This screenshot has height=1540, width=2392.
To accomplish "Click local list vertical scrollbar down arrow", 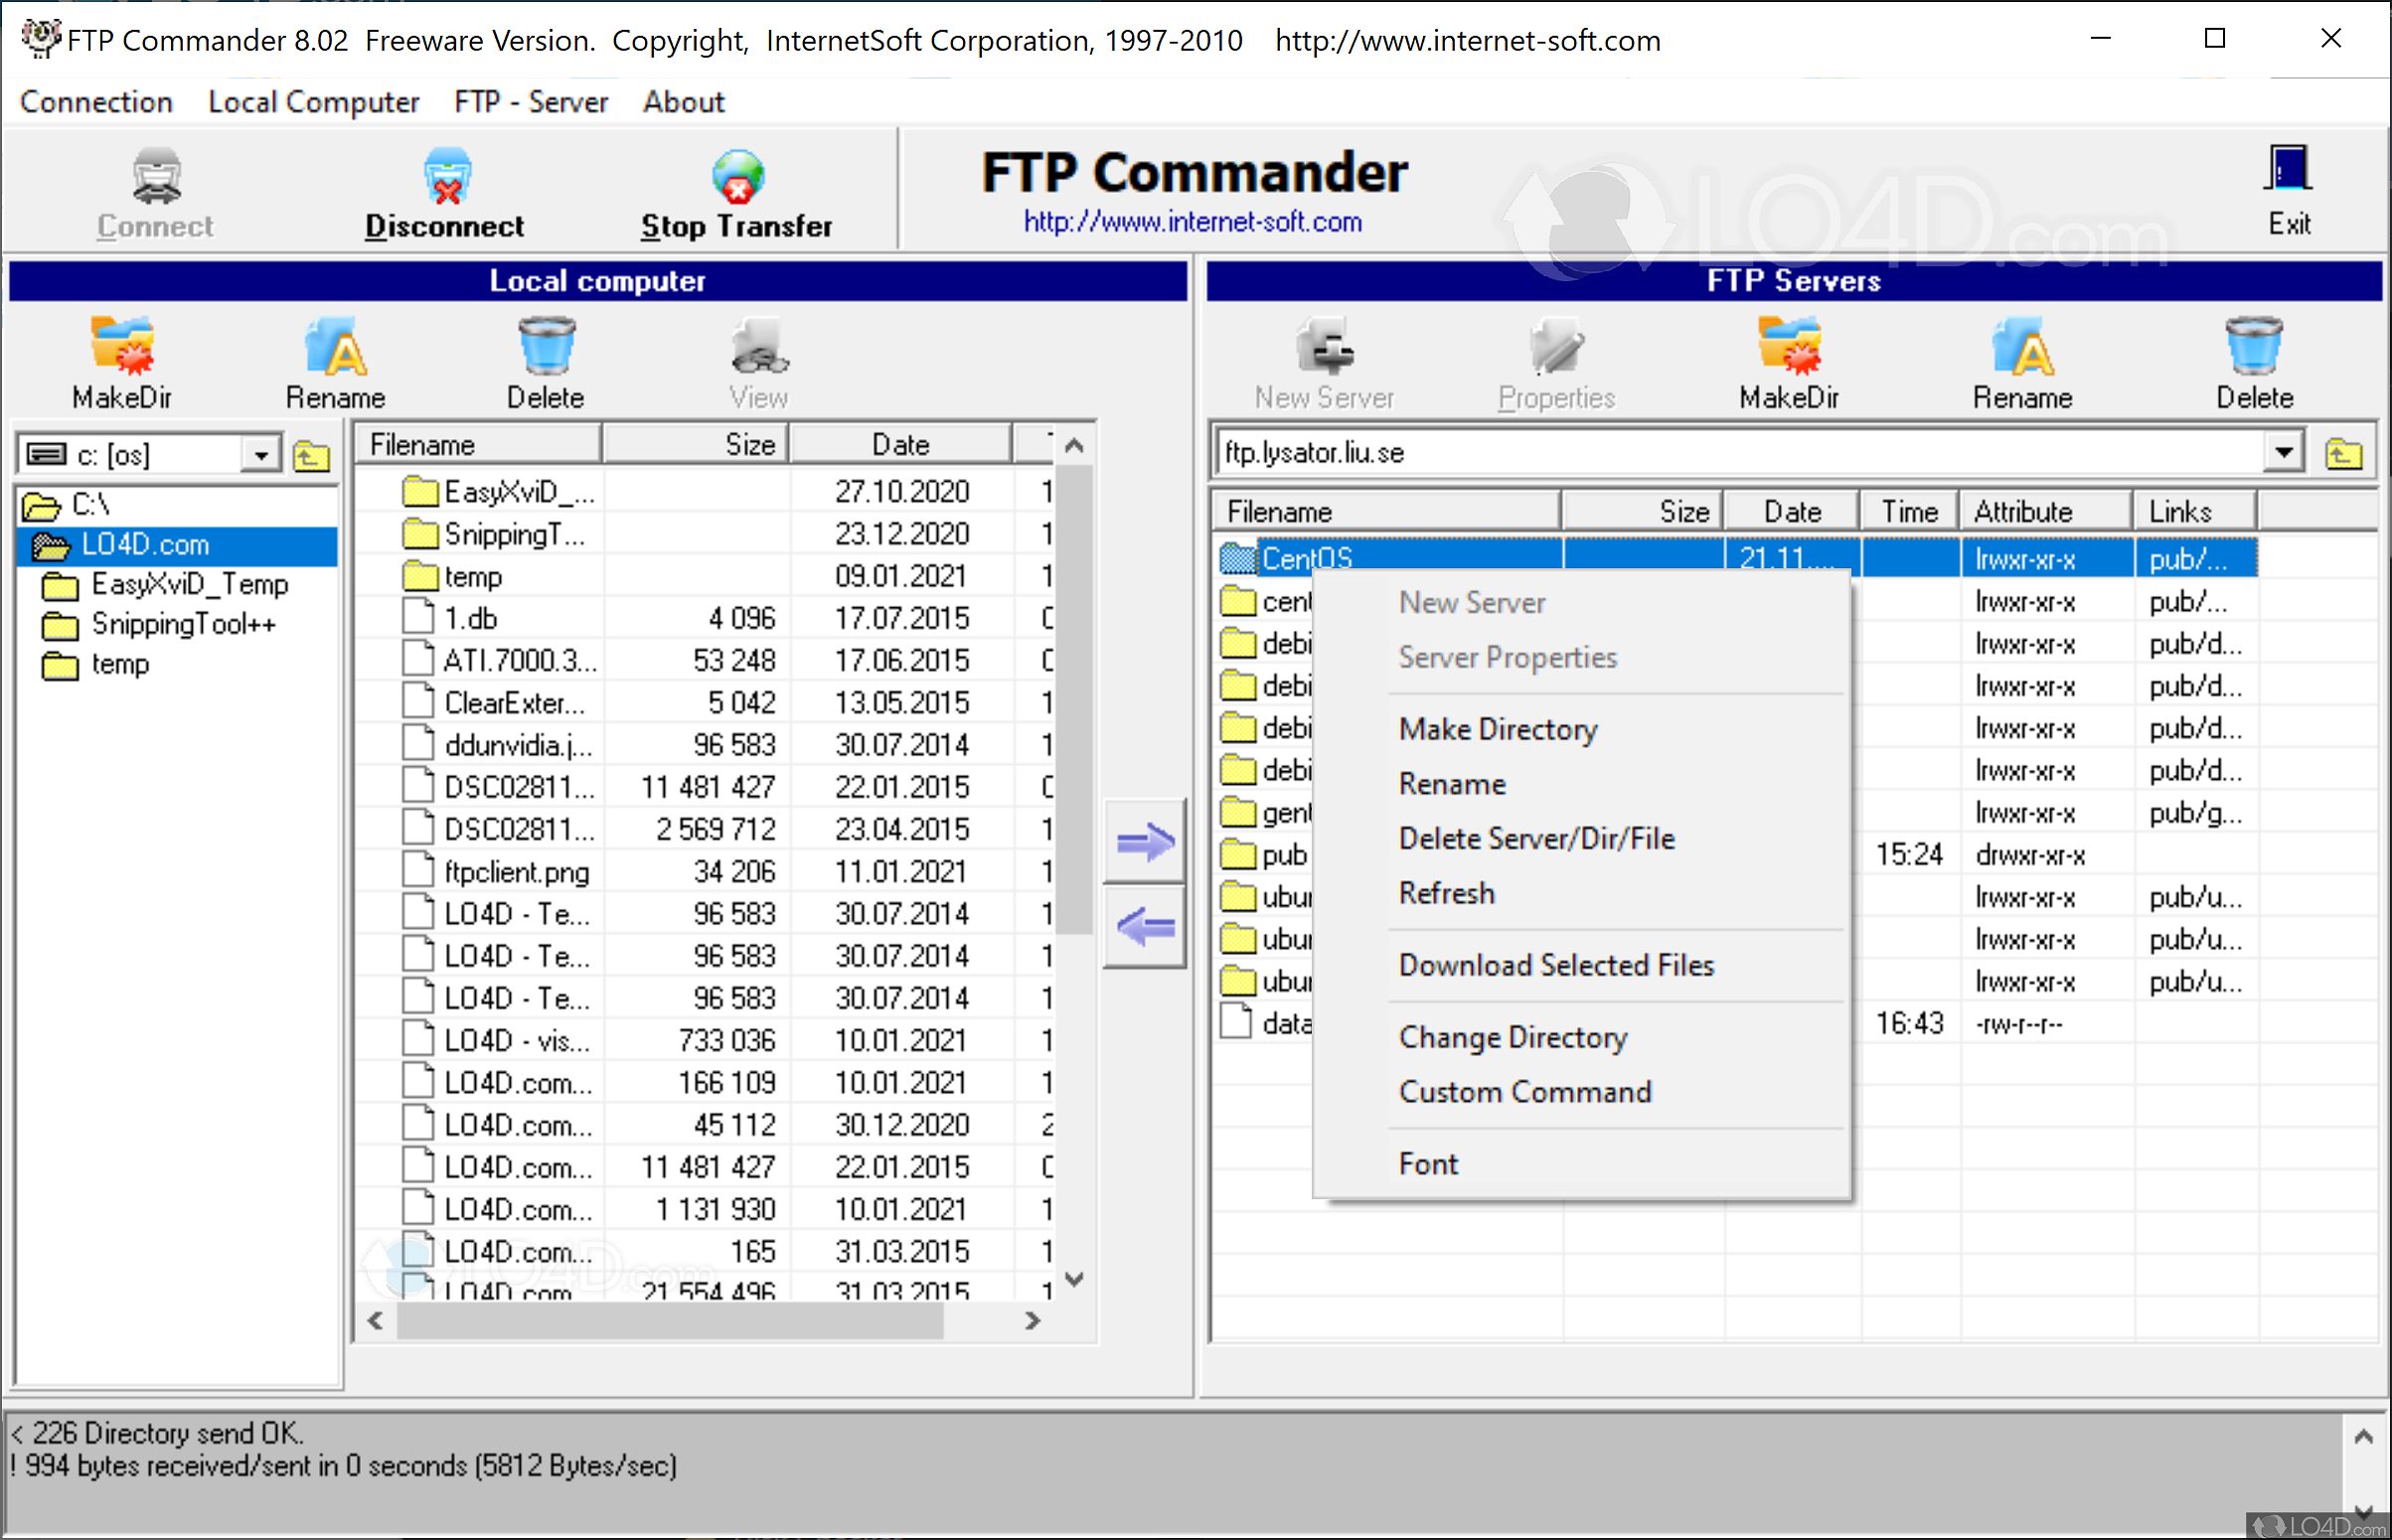I will (1075, 1279).
